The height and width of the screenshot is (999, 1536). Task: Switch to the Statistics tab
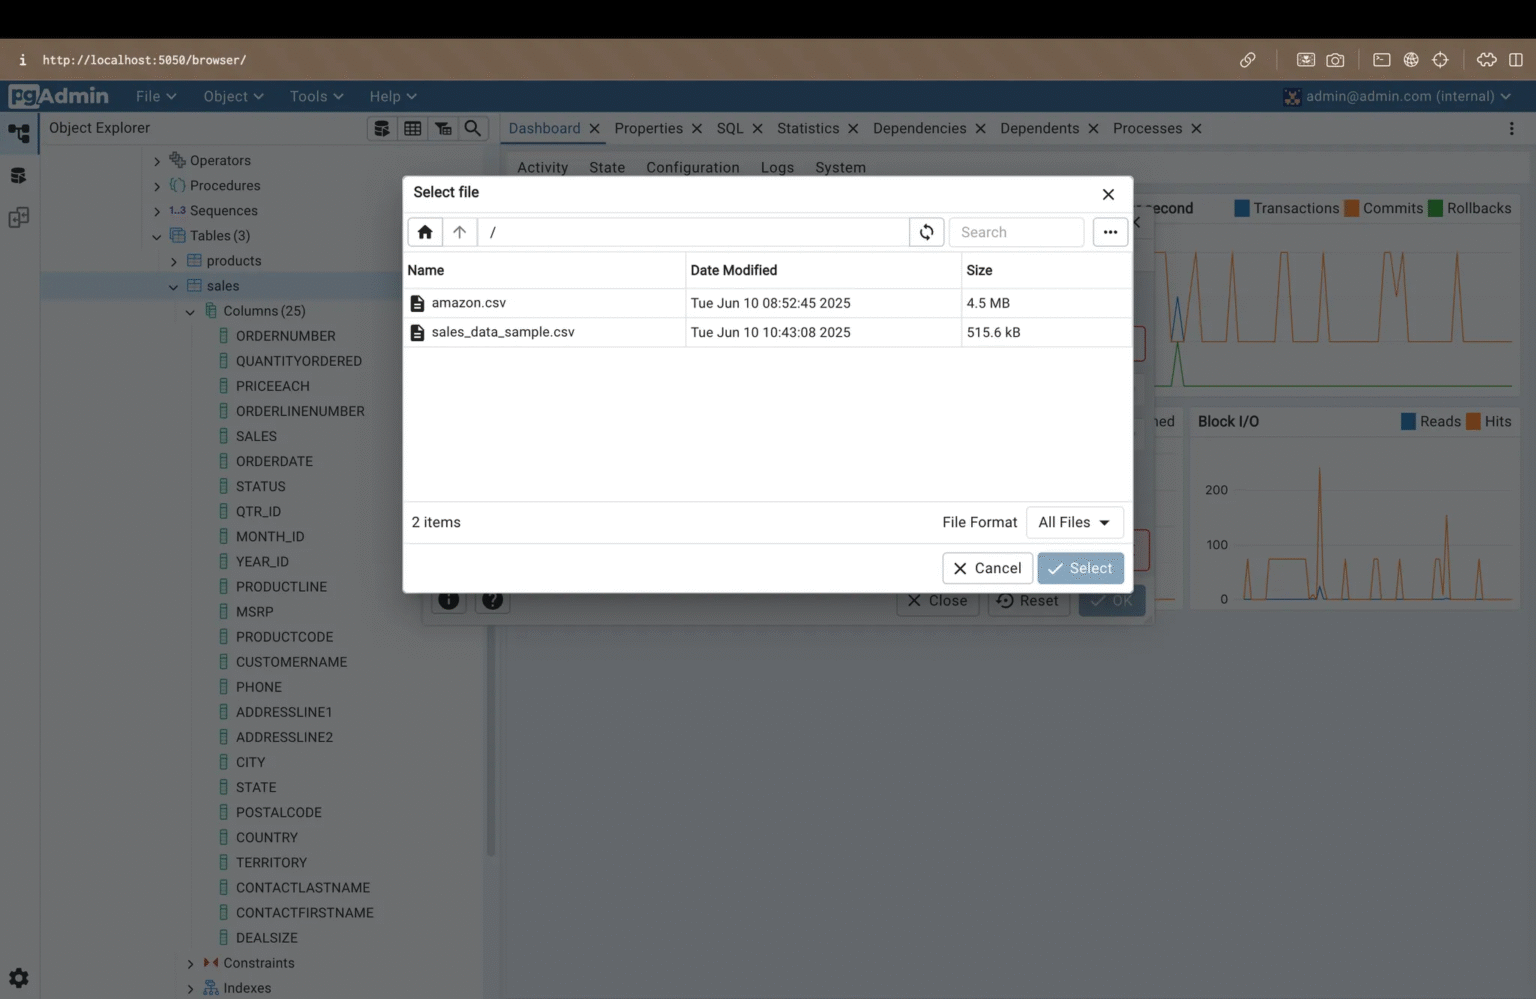809,128
